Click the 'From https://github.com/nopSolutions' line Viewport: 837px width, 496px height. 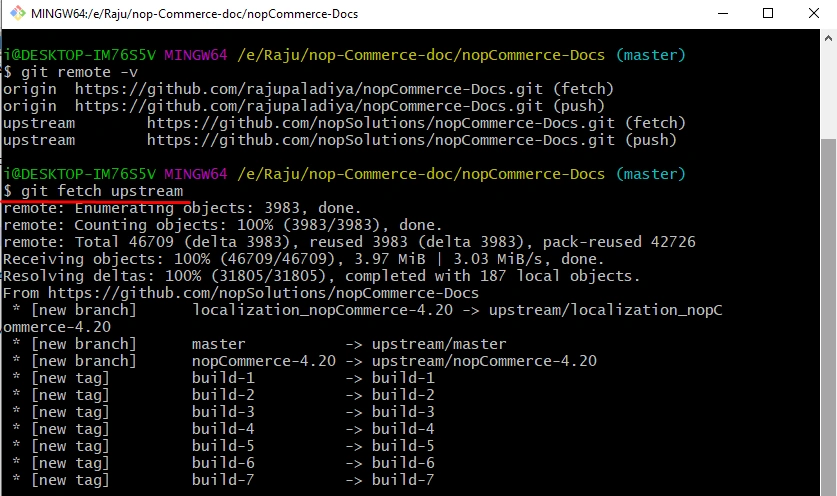tap(241, 293)
